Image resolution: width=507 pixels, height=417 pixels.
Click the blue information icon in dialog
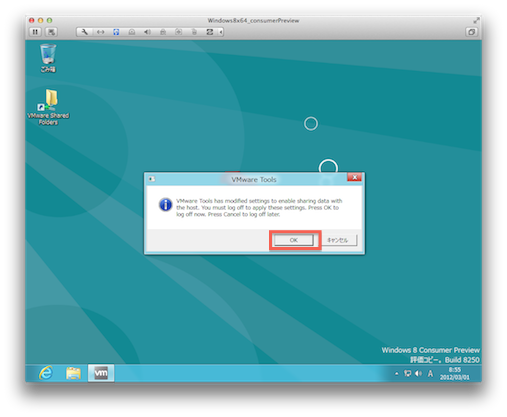166,205
